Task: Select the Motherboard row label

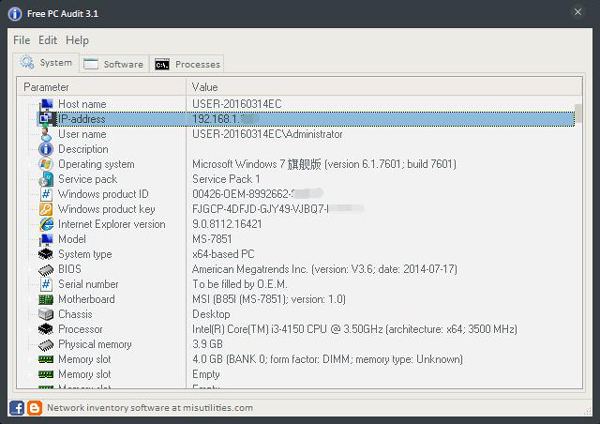Action: 86,299
